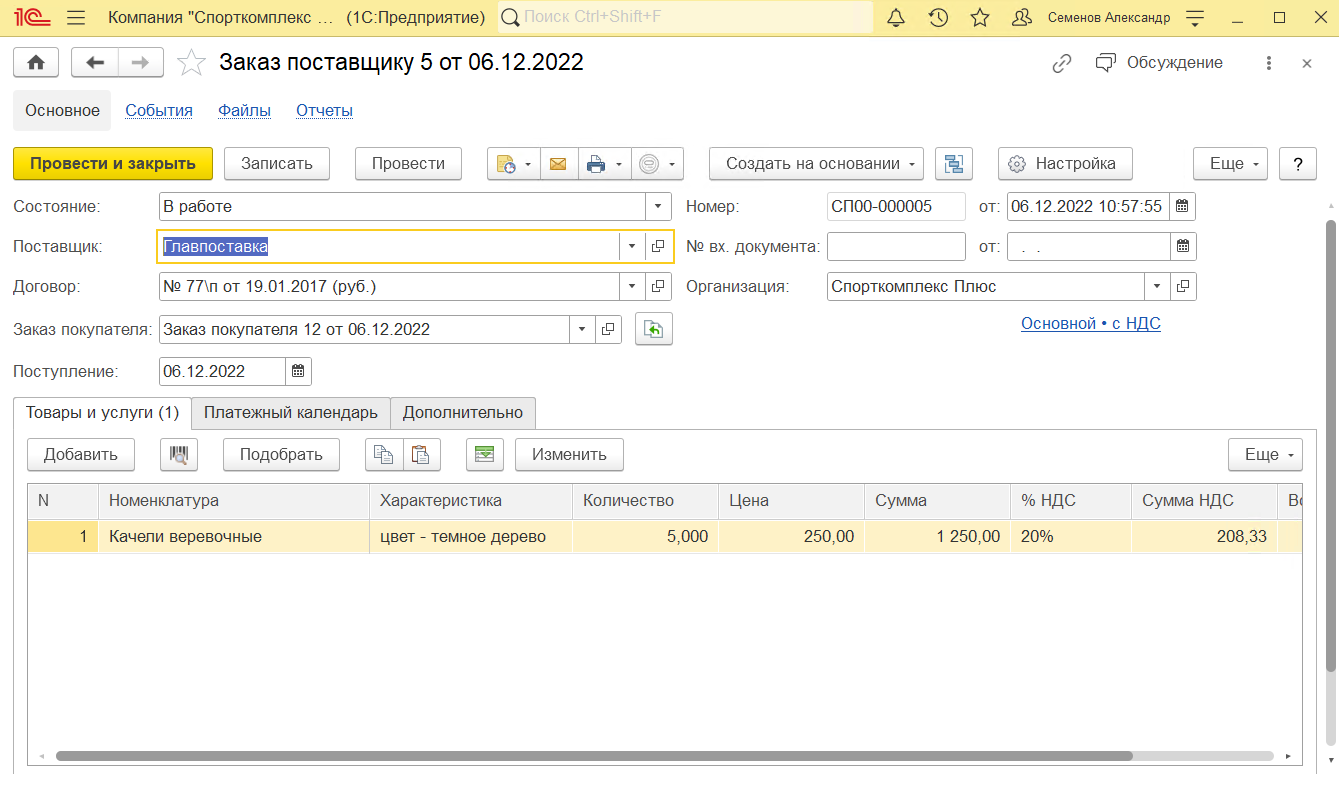
Task: Click the printer icon
Action: coord(596,164)
